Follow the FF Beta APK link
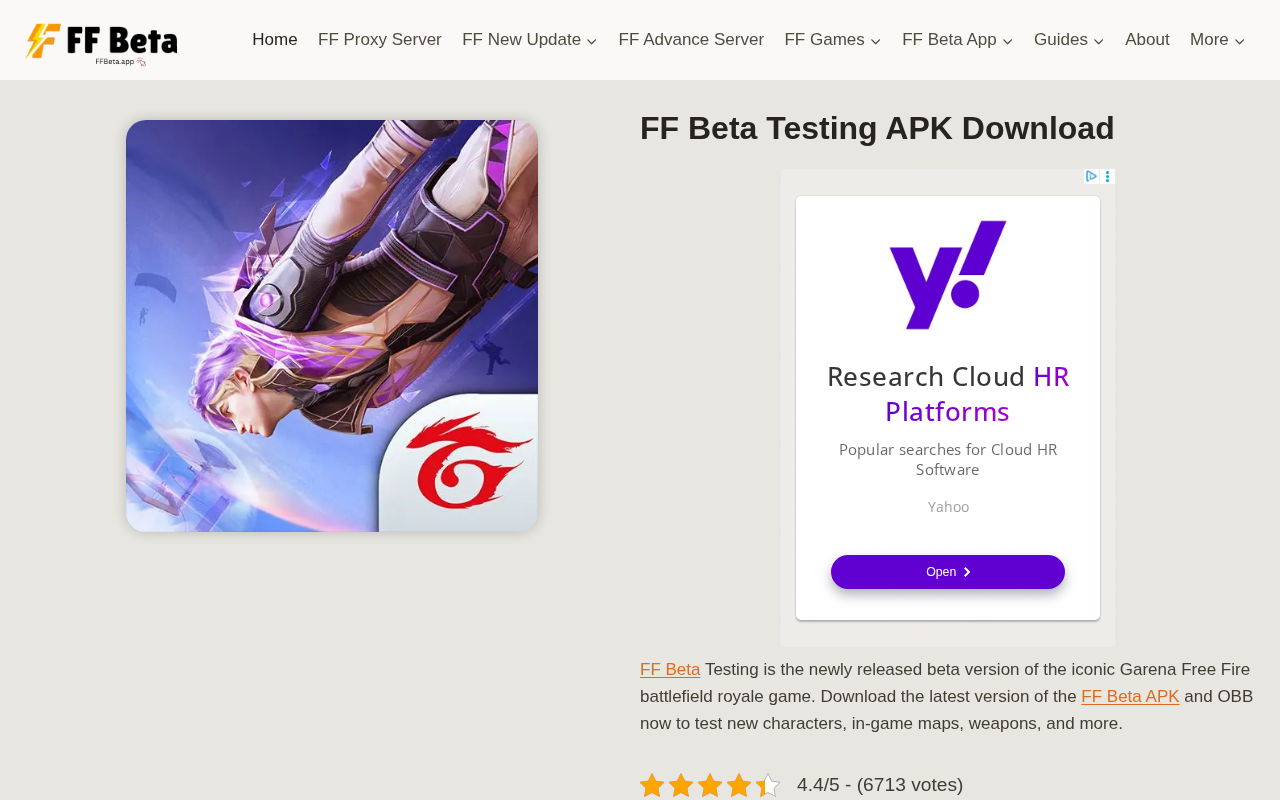The image size is (1280, 800). (x=1130, y=697)
